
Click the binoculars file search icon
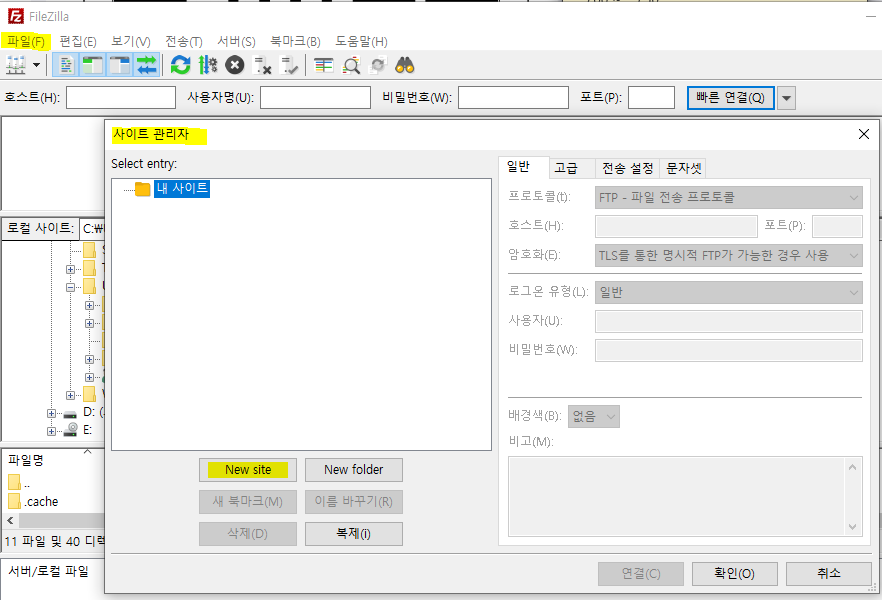pos(404,65)
